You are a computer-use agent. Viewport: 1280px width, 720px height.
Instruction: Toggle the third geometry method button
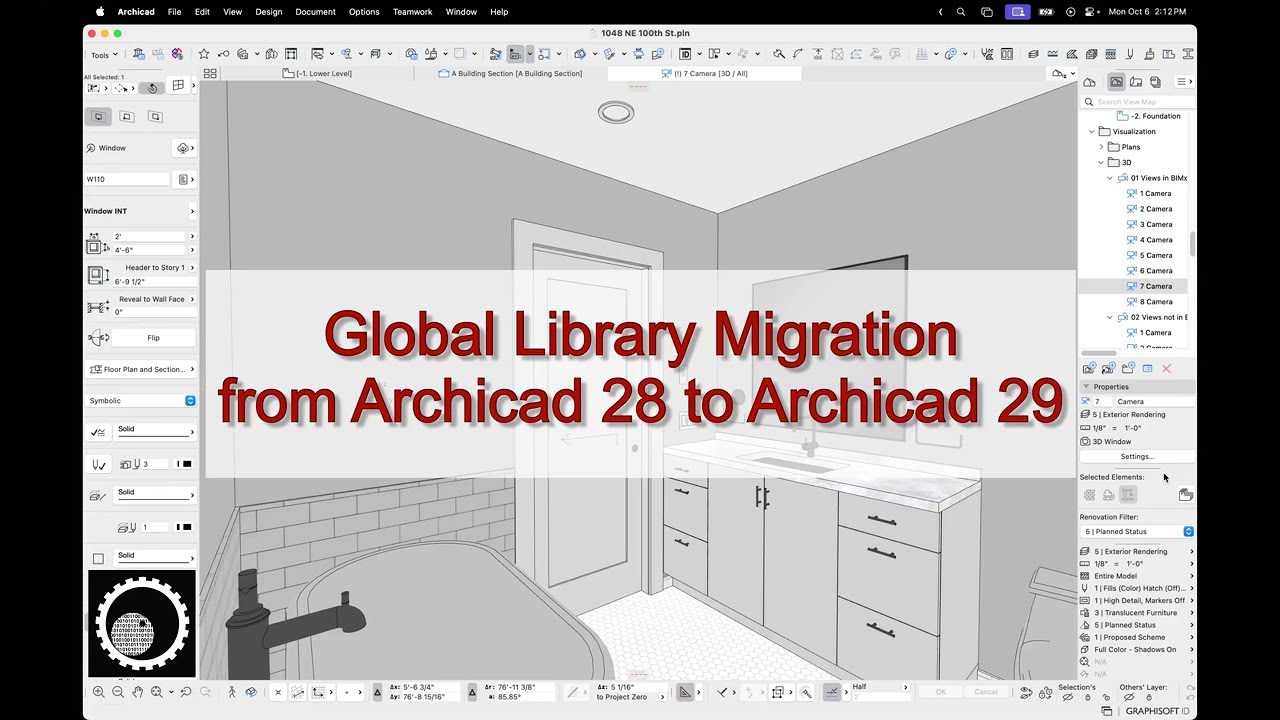pyautogui.click(x=154, y=116)
